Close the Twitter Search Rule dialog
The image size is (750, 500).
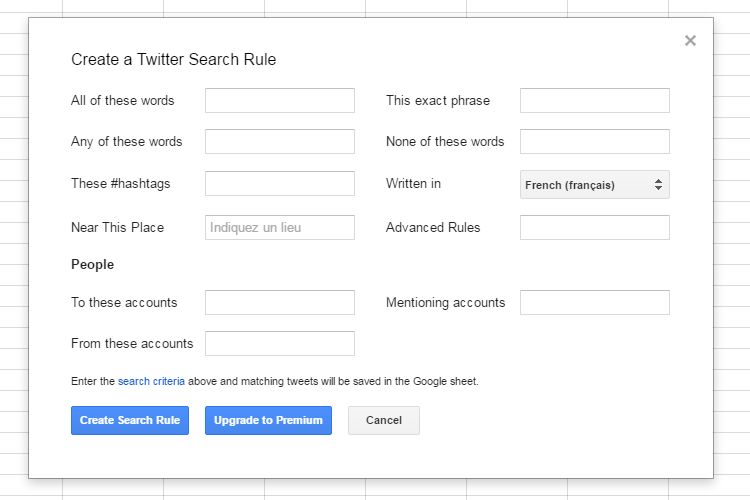[x=690, y=41]
